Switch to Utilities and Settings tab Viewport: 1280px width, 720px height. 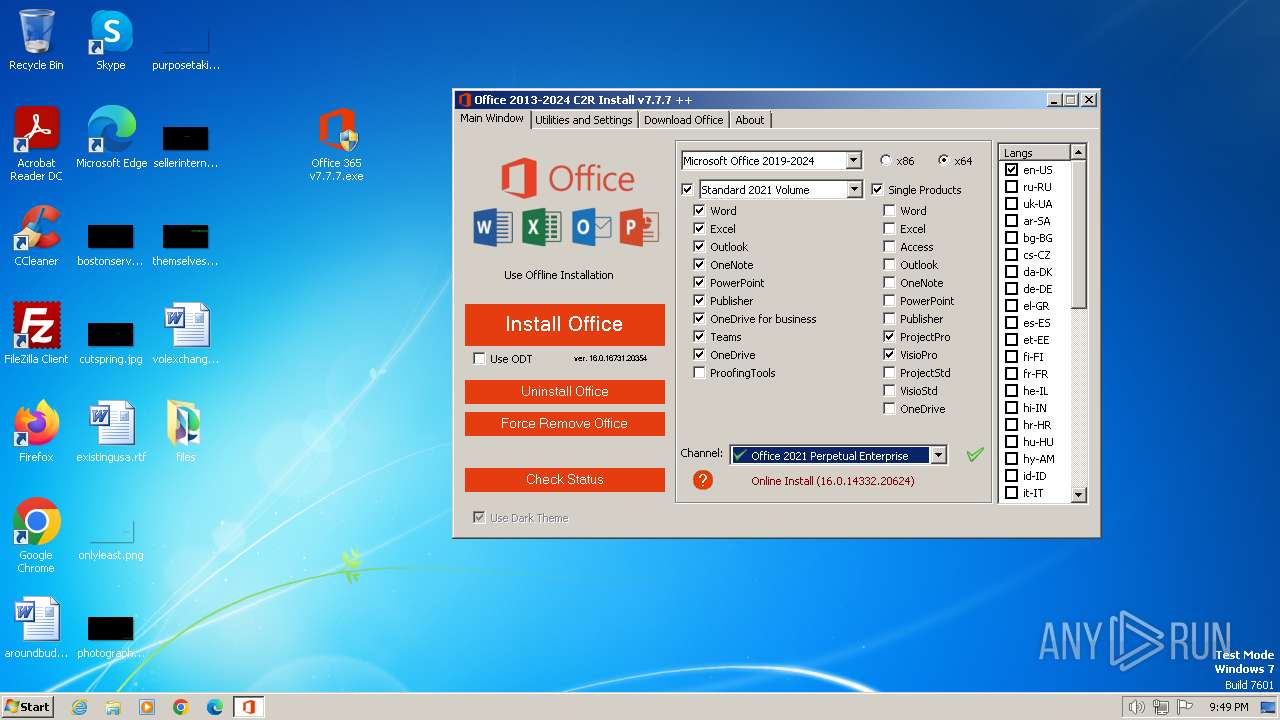pyautogui.click(x=583, y=120)
